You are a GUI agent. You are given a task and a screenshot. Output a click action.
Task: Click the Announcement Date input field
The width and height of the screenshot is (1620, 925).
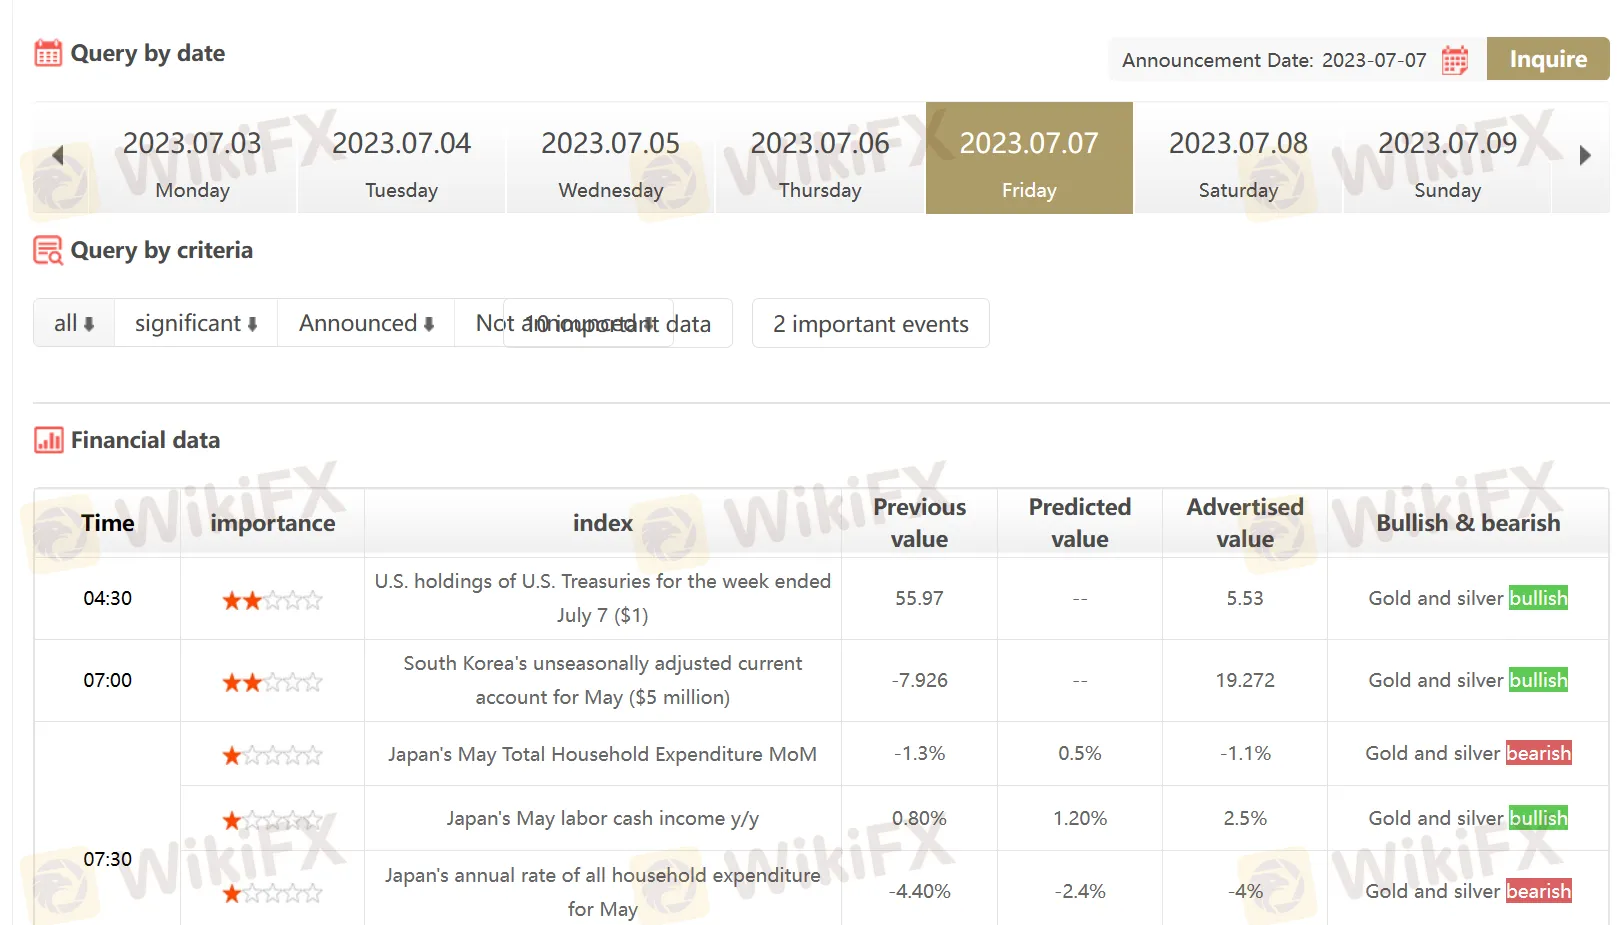tap(1275, 60)
